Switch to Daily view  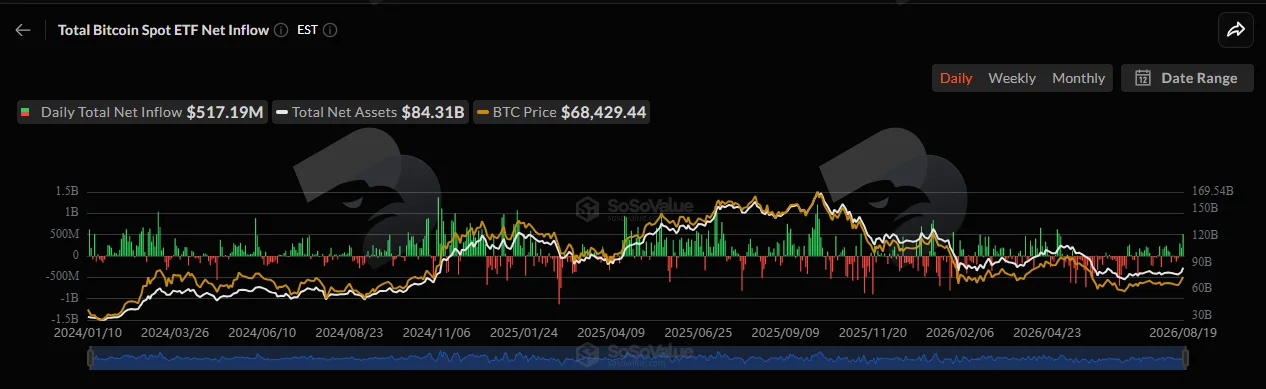pos(956,78)
